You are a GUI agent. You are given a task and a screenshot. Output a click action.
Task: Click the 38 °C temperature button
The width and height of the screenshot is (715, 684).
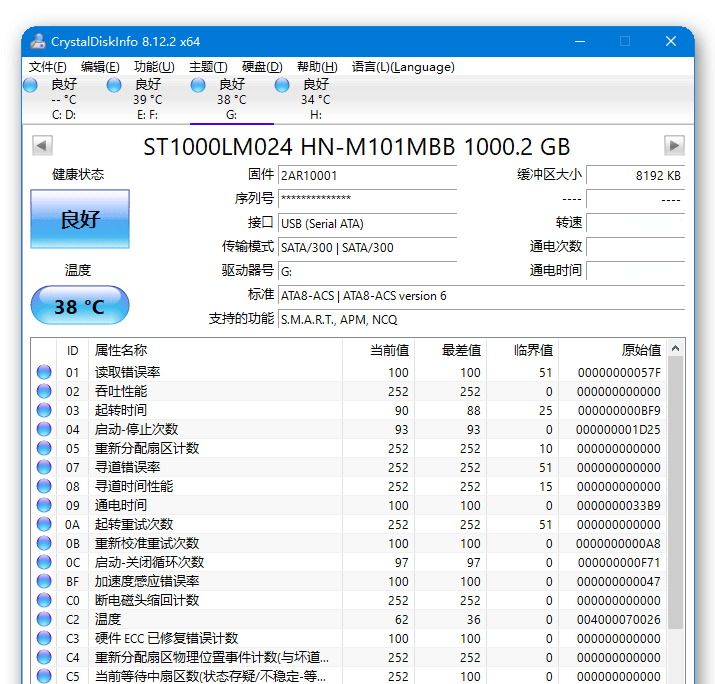point(80,306)
